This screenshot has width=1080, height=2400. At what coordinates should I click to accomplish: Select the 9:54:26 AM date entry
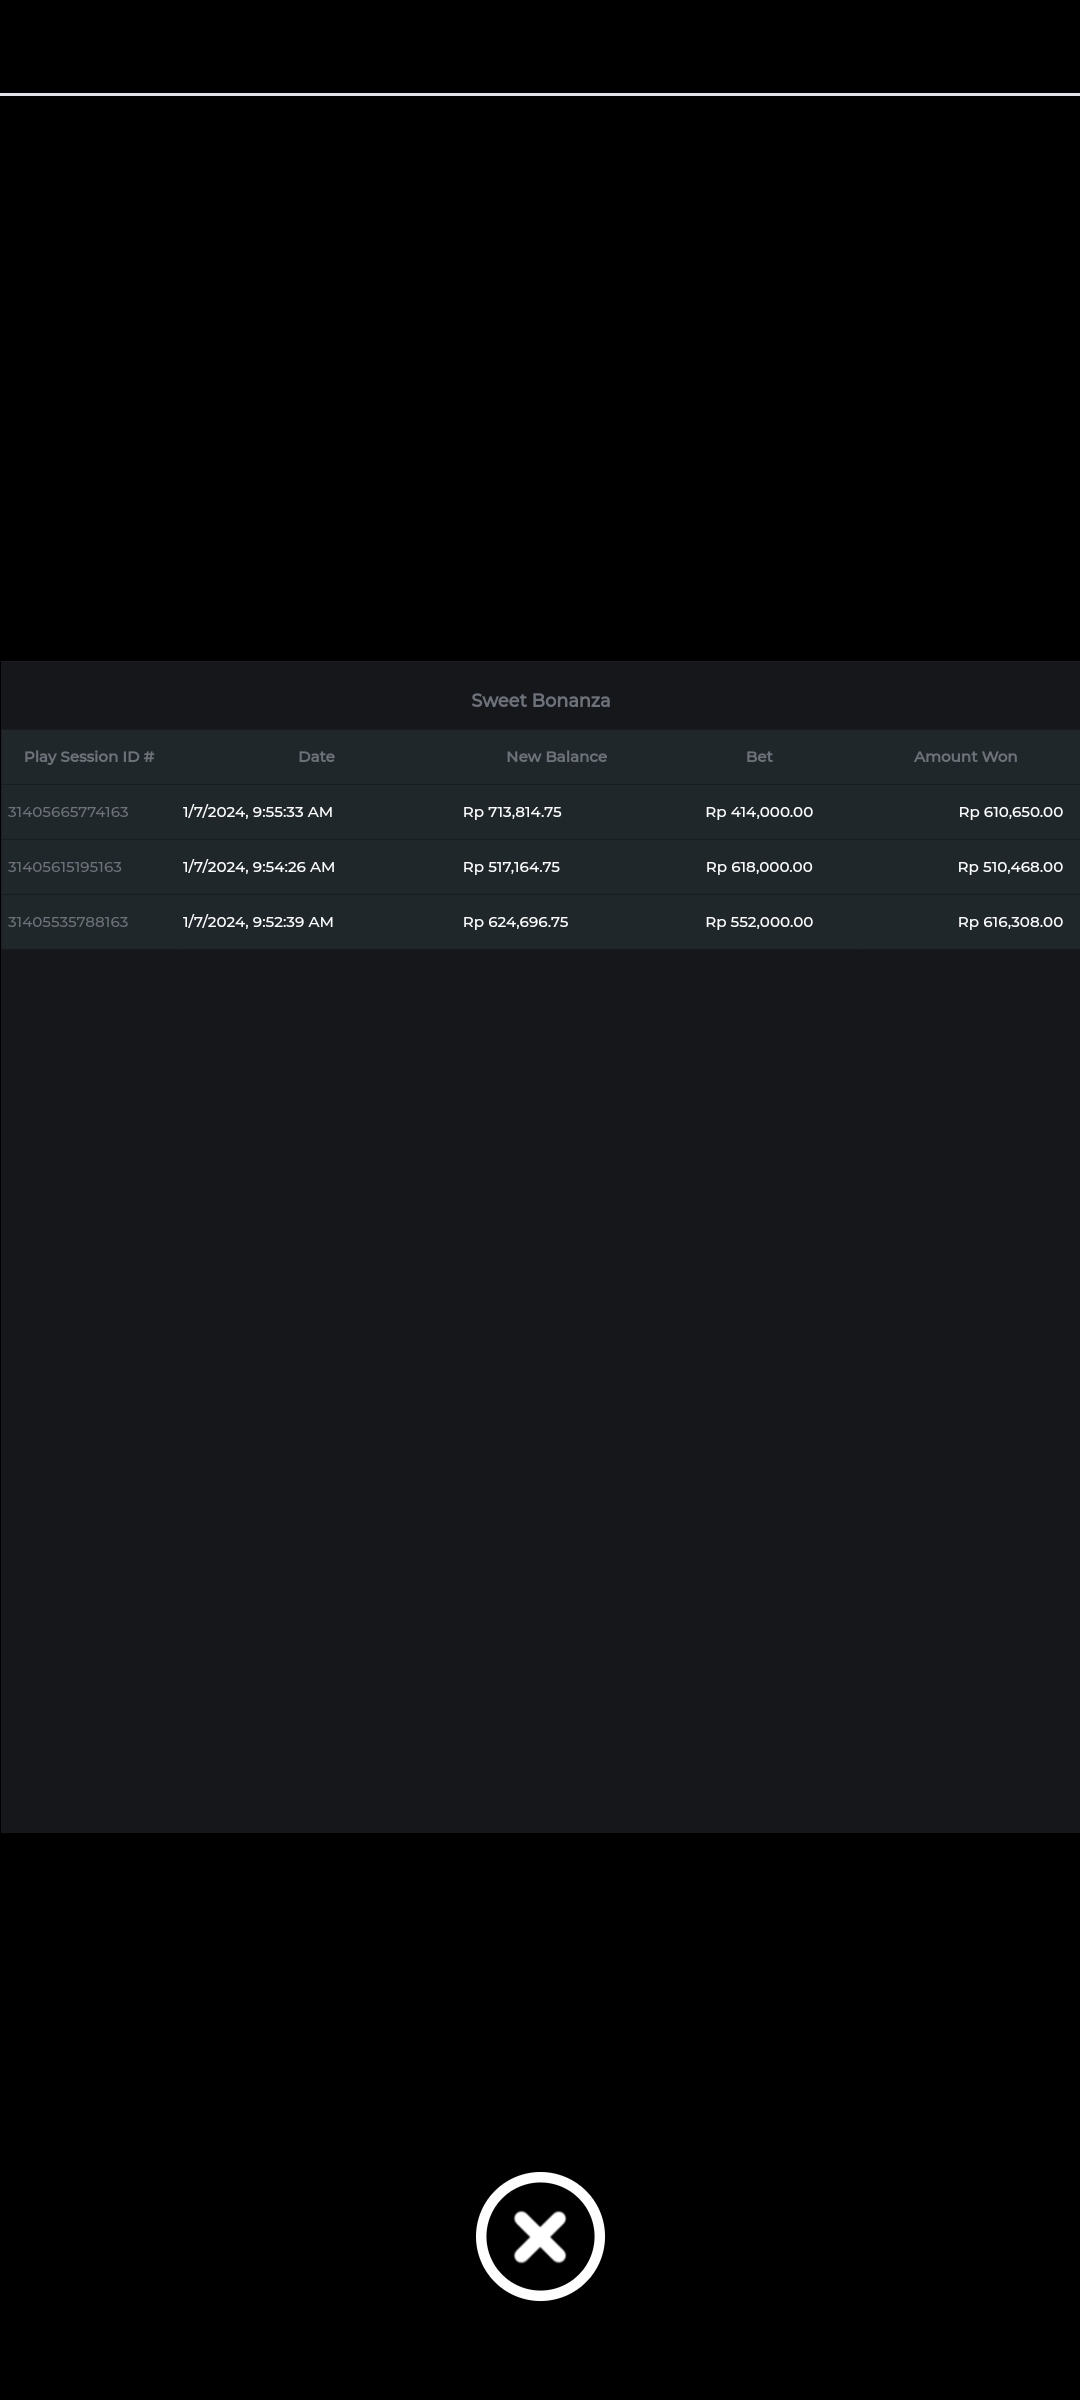coord(259,867)
